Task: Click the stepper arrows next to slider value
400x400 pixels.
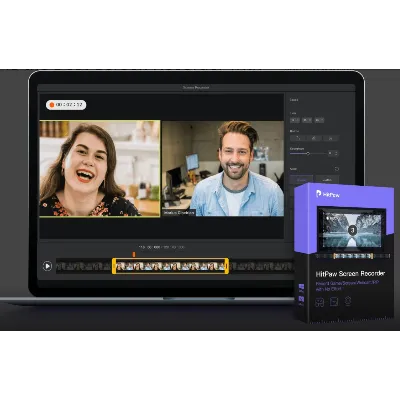Action: [336, 153]
